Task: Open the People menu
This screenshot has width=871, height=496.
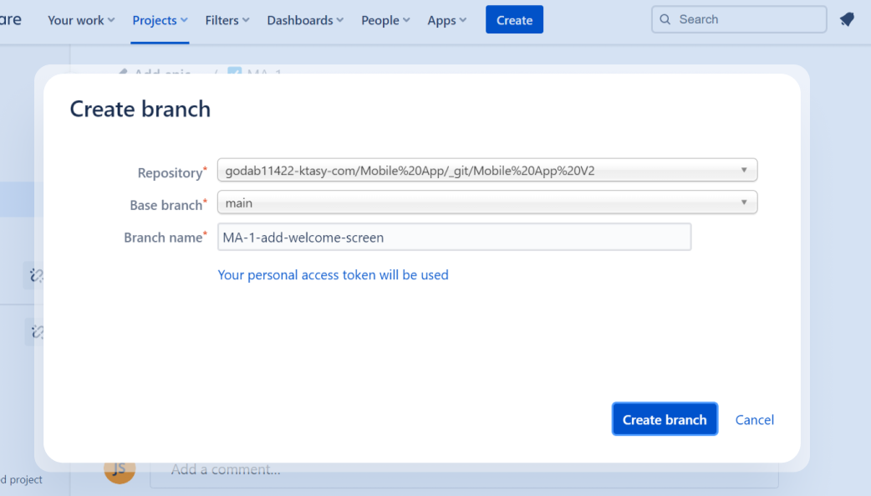Action: point(385,20)
